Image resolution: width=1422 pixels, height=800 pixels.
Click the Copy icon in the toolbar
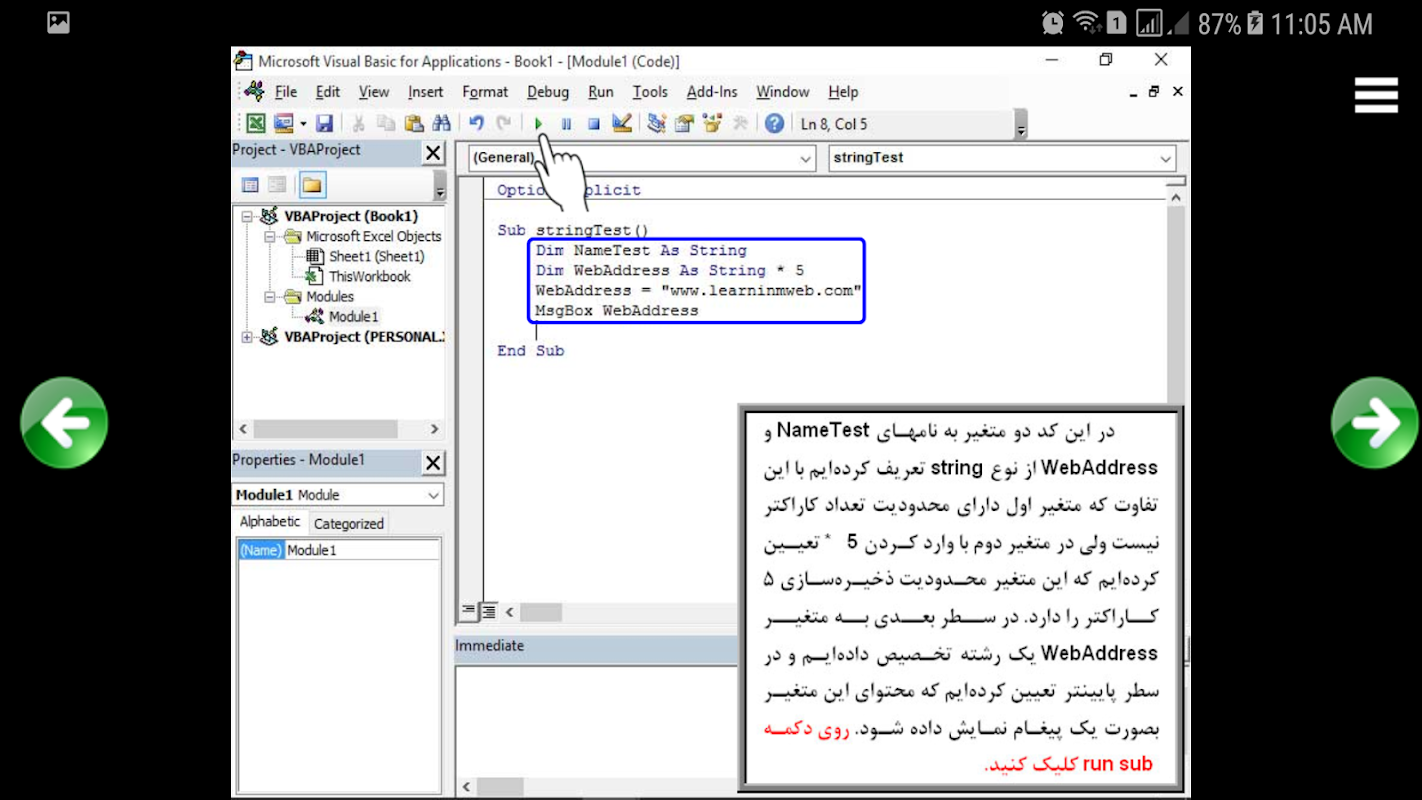(386, 124)
